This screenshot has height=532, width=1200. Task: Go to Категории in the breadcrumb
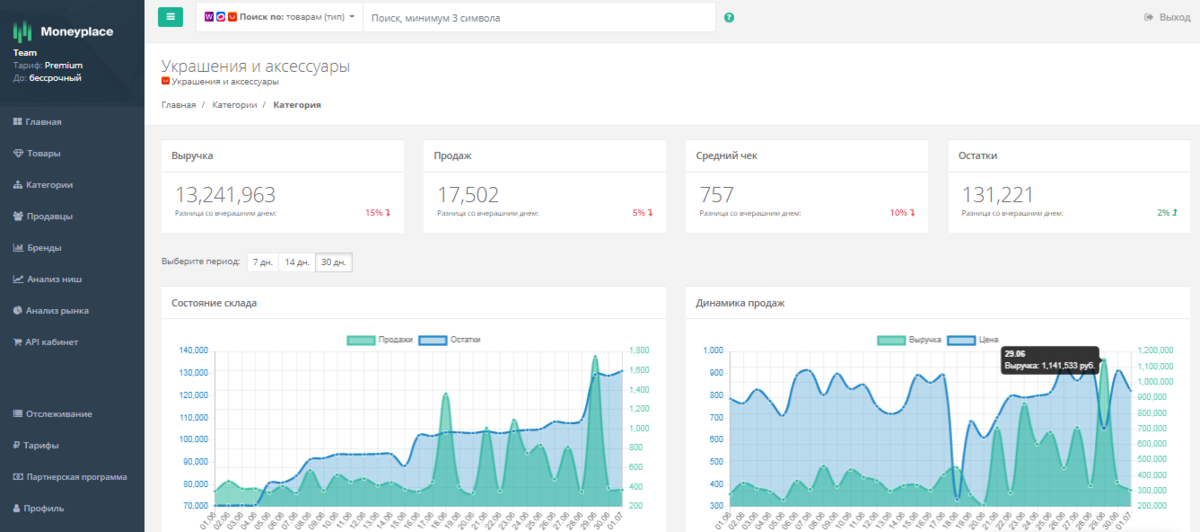click(234, 104)
